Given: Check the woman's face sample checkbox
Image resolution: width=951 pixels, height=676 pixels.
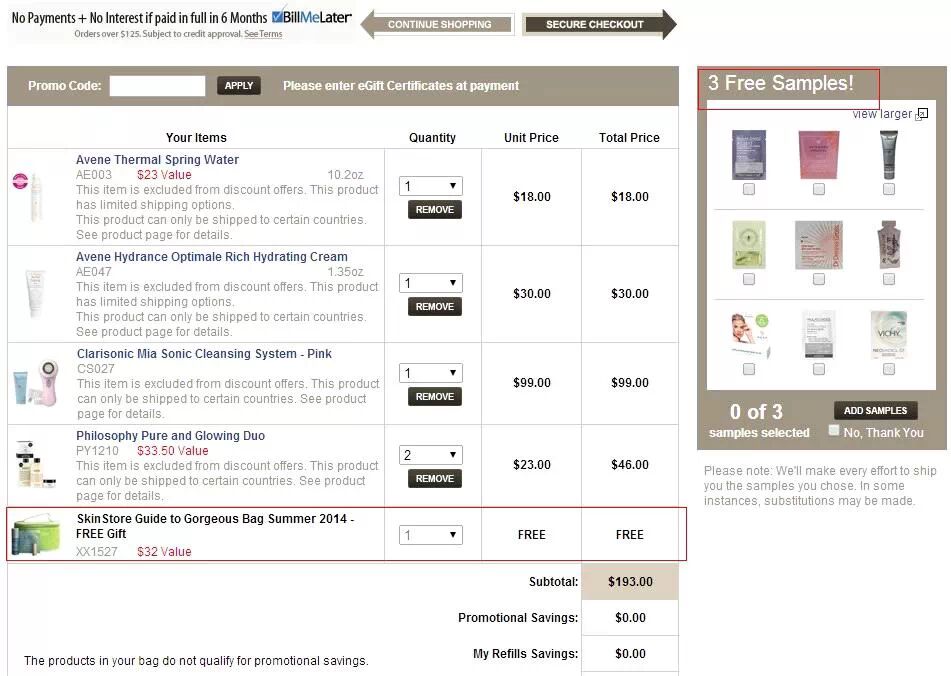Looking at the screenshot, I should tap(749, 369).
